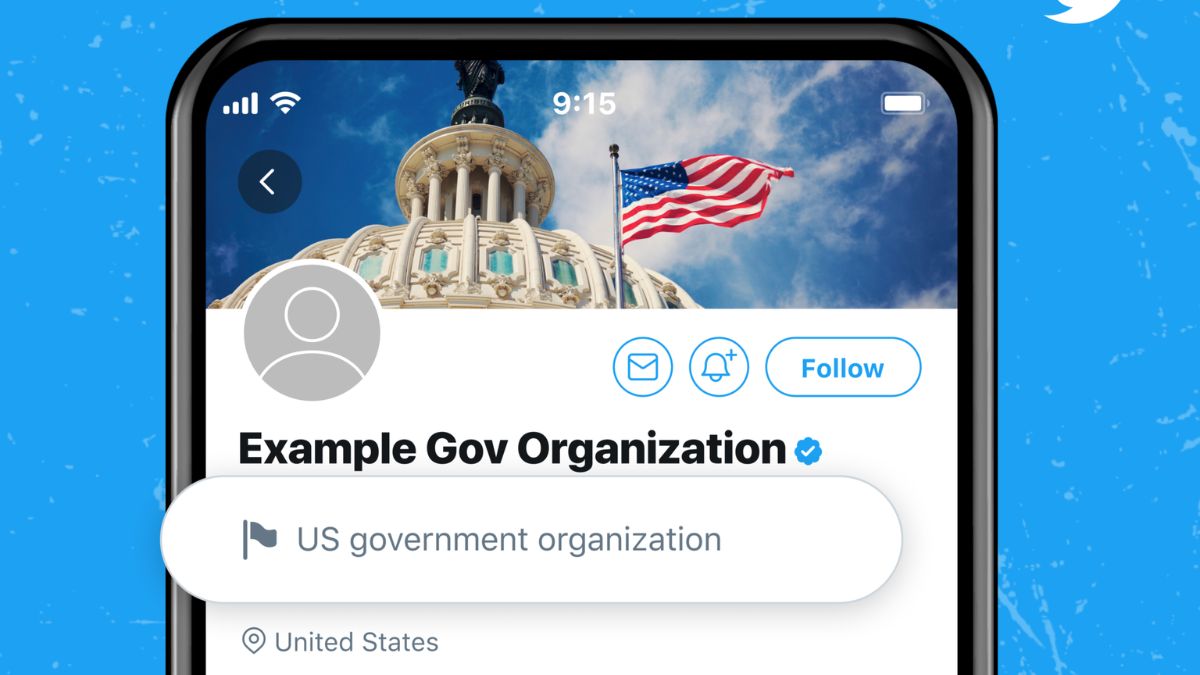Click the location pin icon
This screenshot has width=1200, height=675.
coord(254,641)
